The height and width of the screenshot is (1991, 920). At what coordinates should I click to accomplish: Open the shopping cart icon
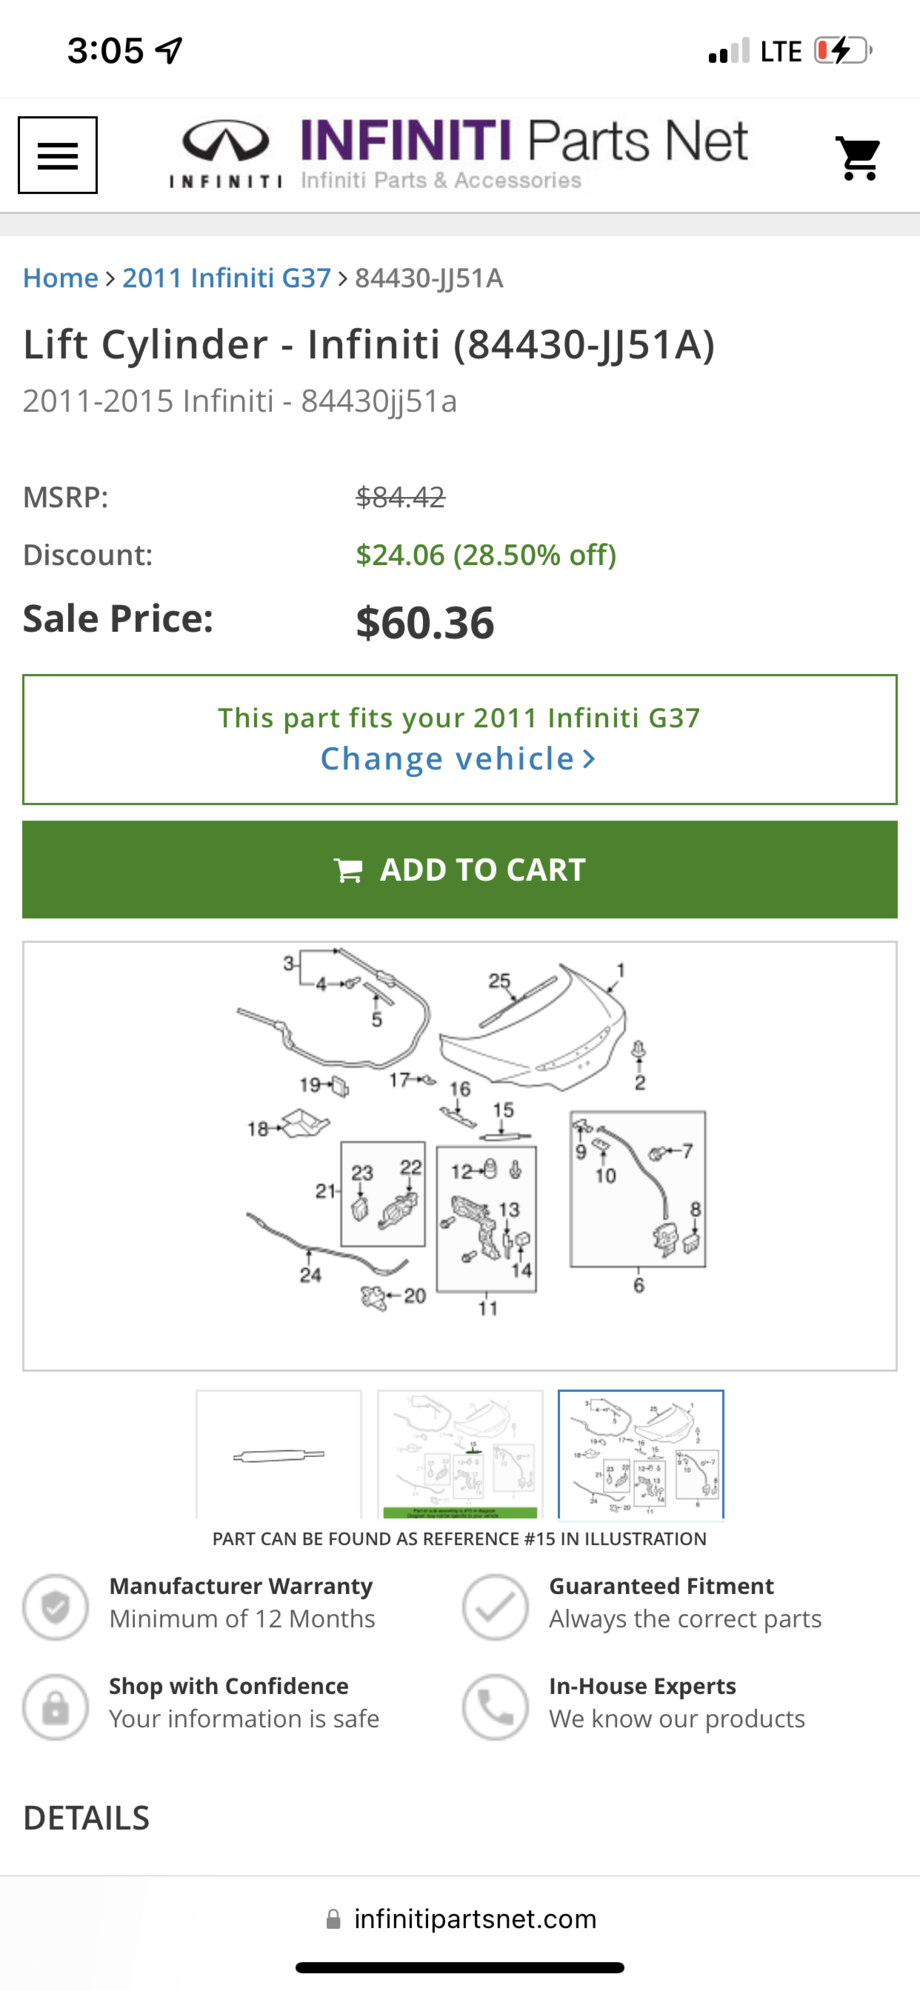858,158
